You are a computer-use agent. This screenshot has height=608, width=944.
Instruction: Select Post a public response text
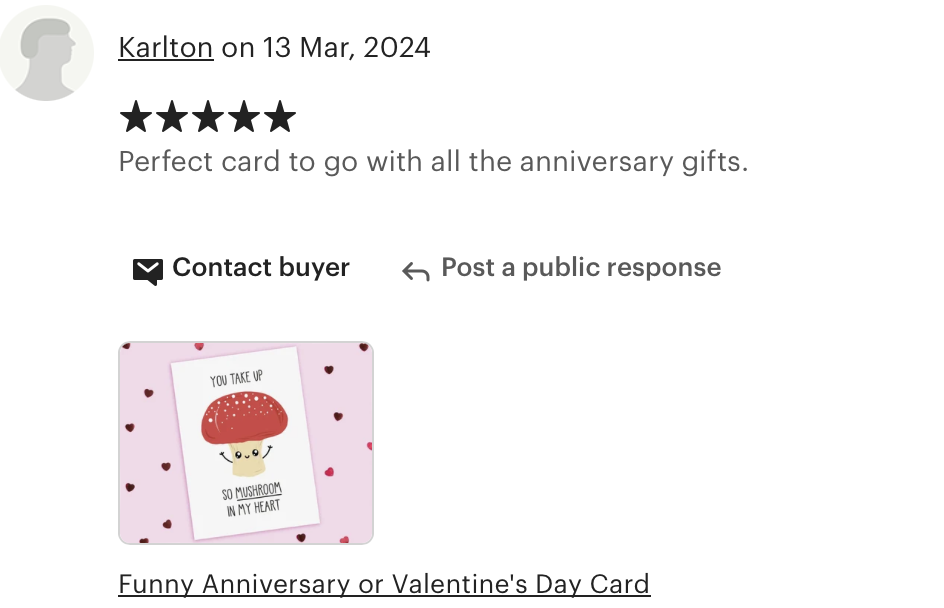[x=581, y=267]
